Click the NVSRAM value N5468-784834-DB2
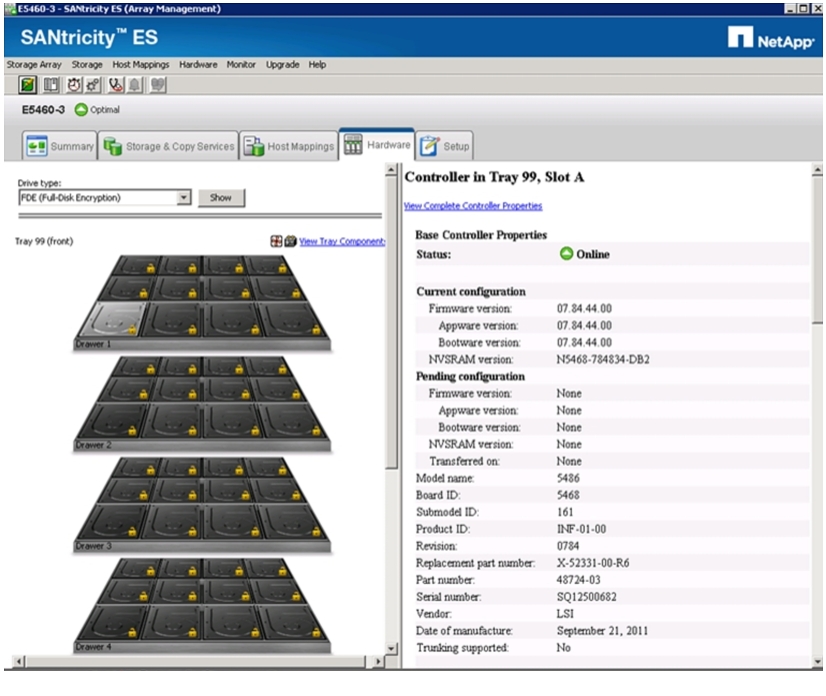Viewport: 826px width, 696px height. (603, 359)
